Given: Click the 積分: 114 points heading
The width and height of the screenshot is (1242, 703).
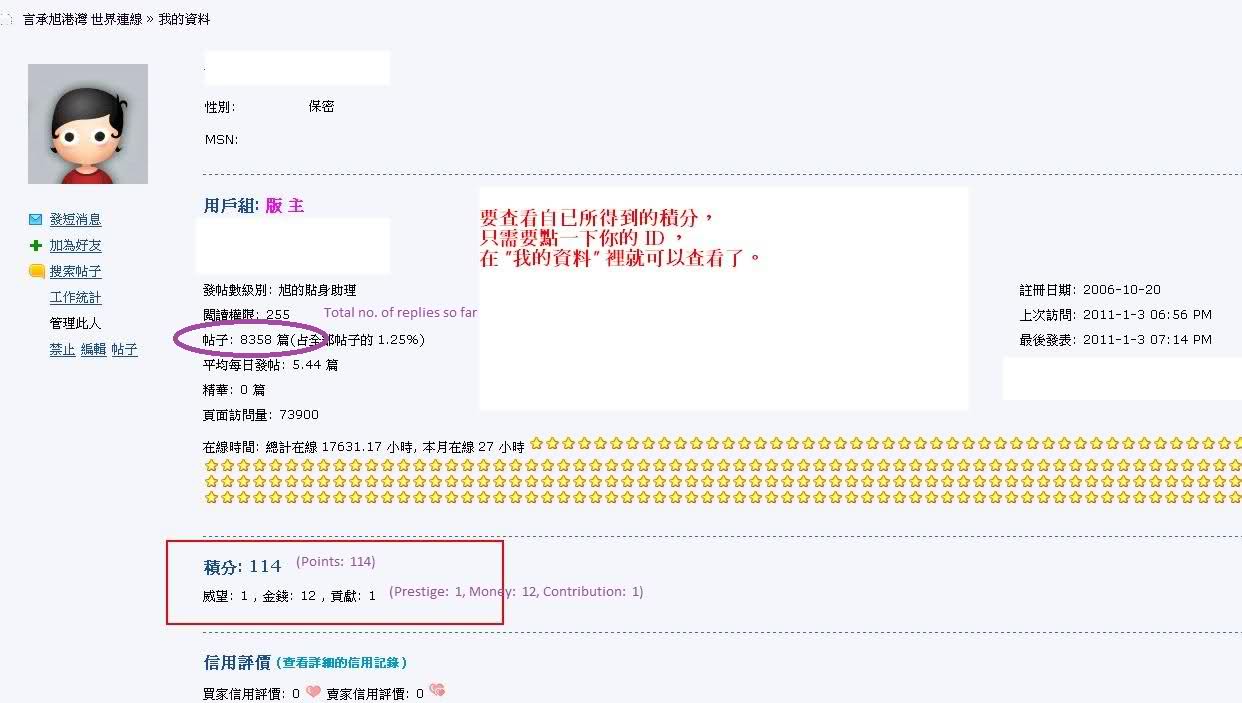Looking at the screenshot, I should [243, 566].
